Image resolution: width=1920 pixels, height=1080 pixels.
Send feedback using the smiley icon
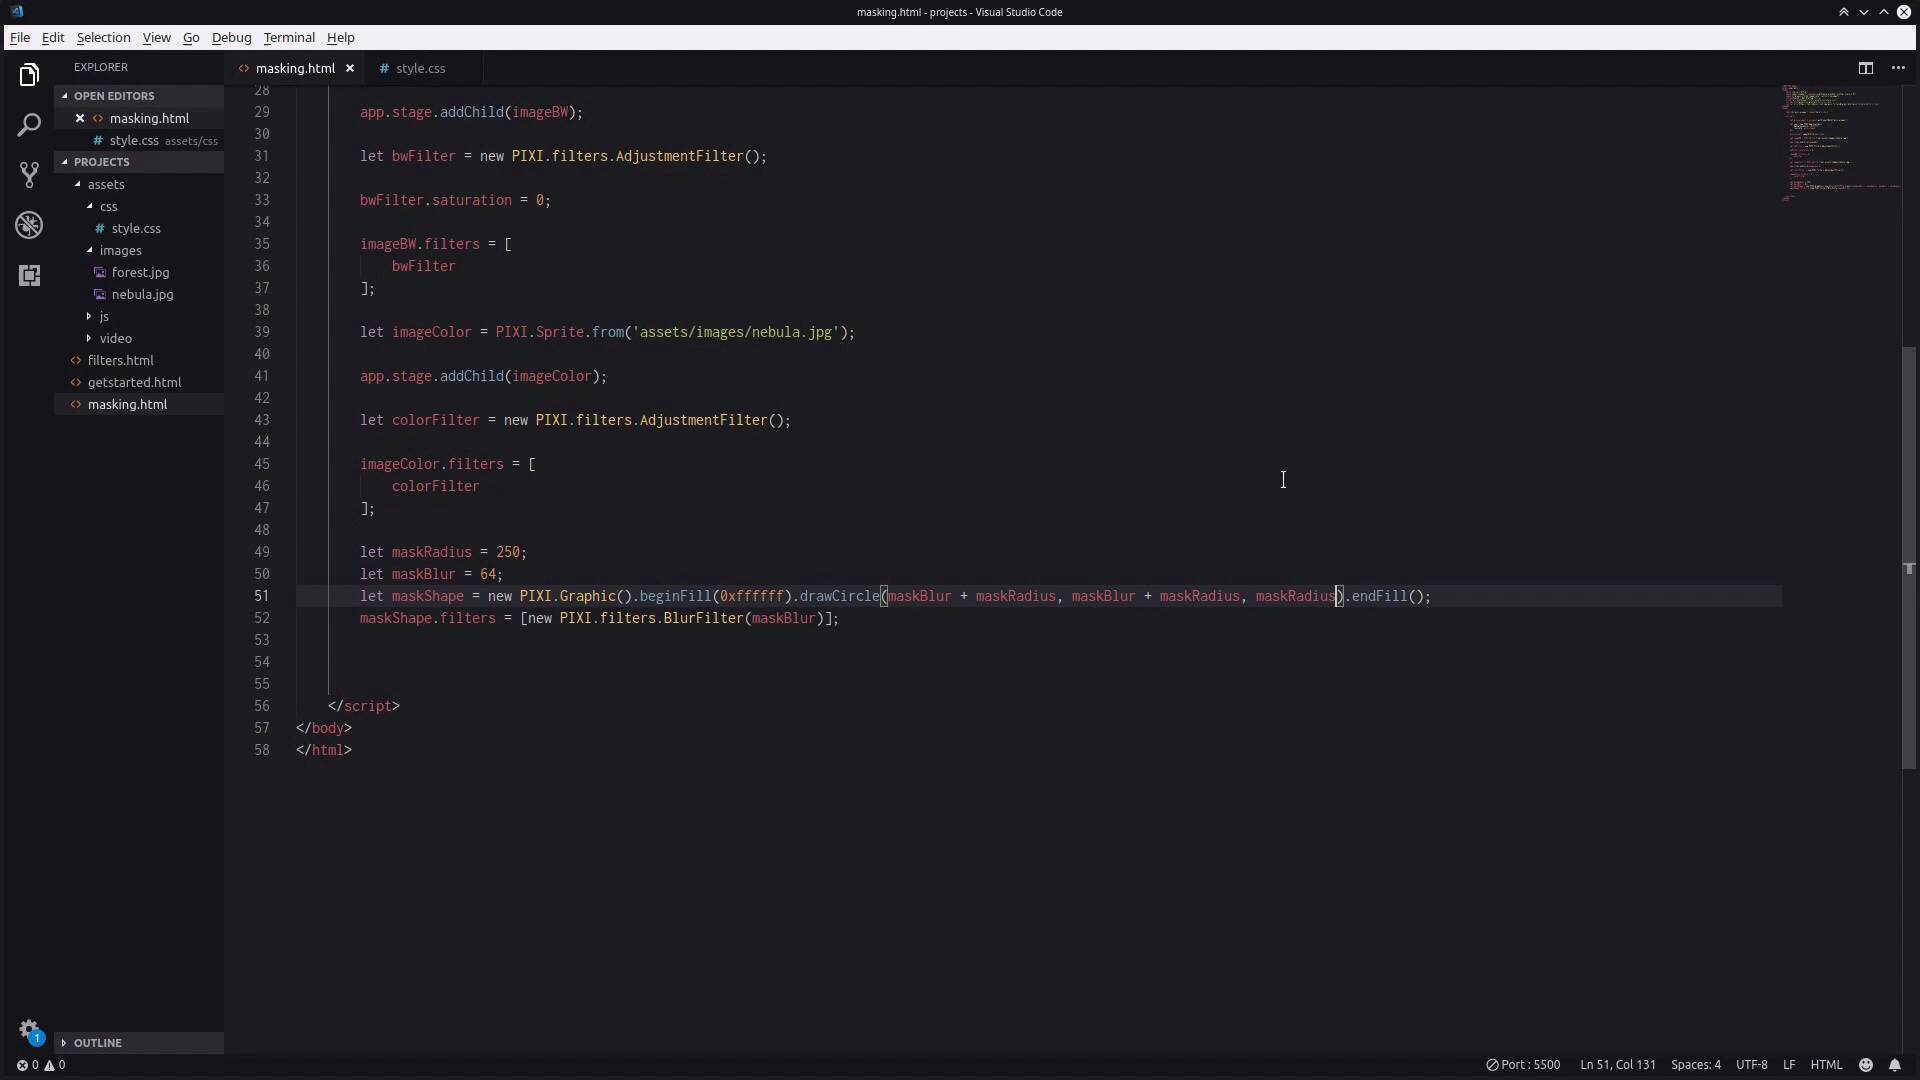1865,1064
